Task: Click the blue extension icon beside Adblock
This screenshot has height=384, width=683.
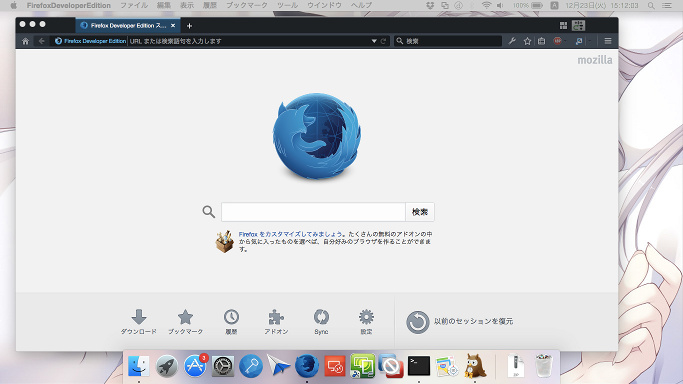Action: click(579, 41)
